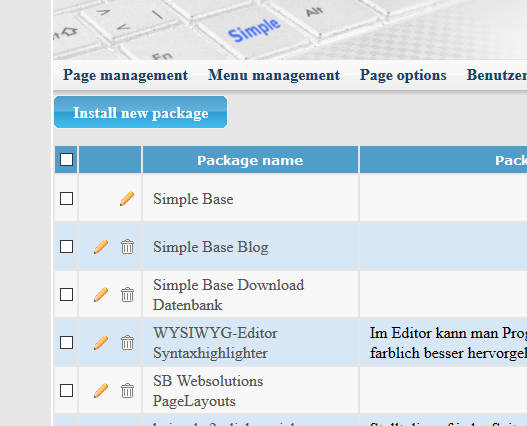Viewport: 527px width, 426px height.
Task: Edit the Simple Base package
Action: [x=127, y=198]
